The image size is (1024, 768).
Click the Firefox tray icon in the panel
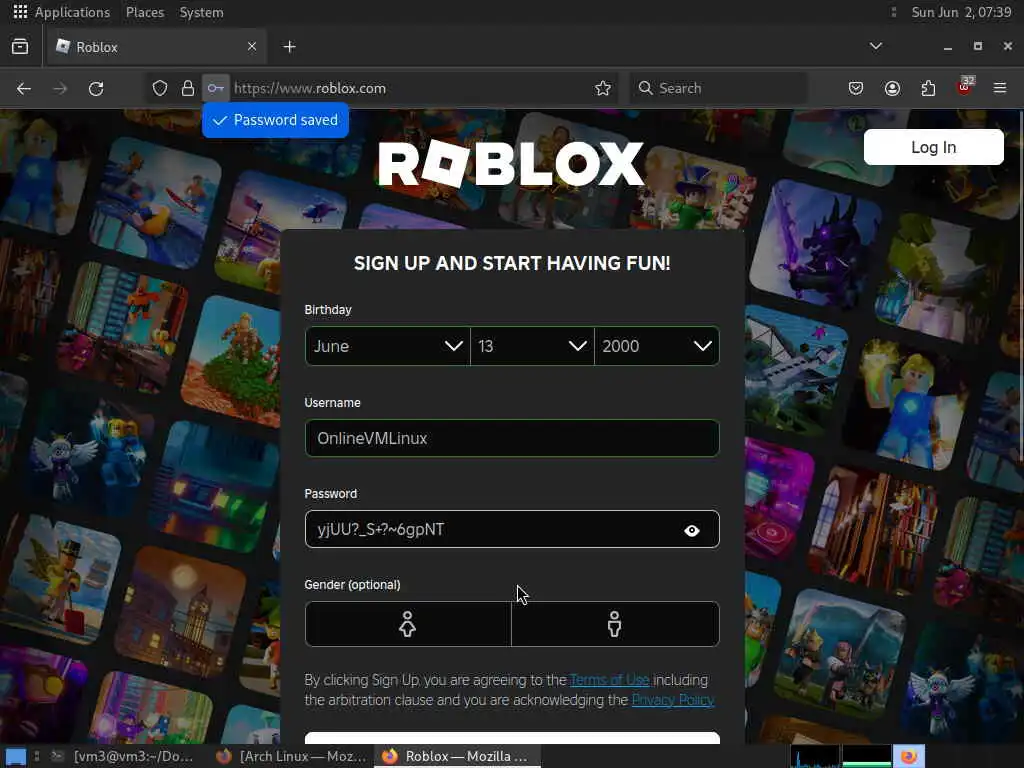click(909, 756)
